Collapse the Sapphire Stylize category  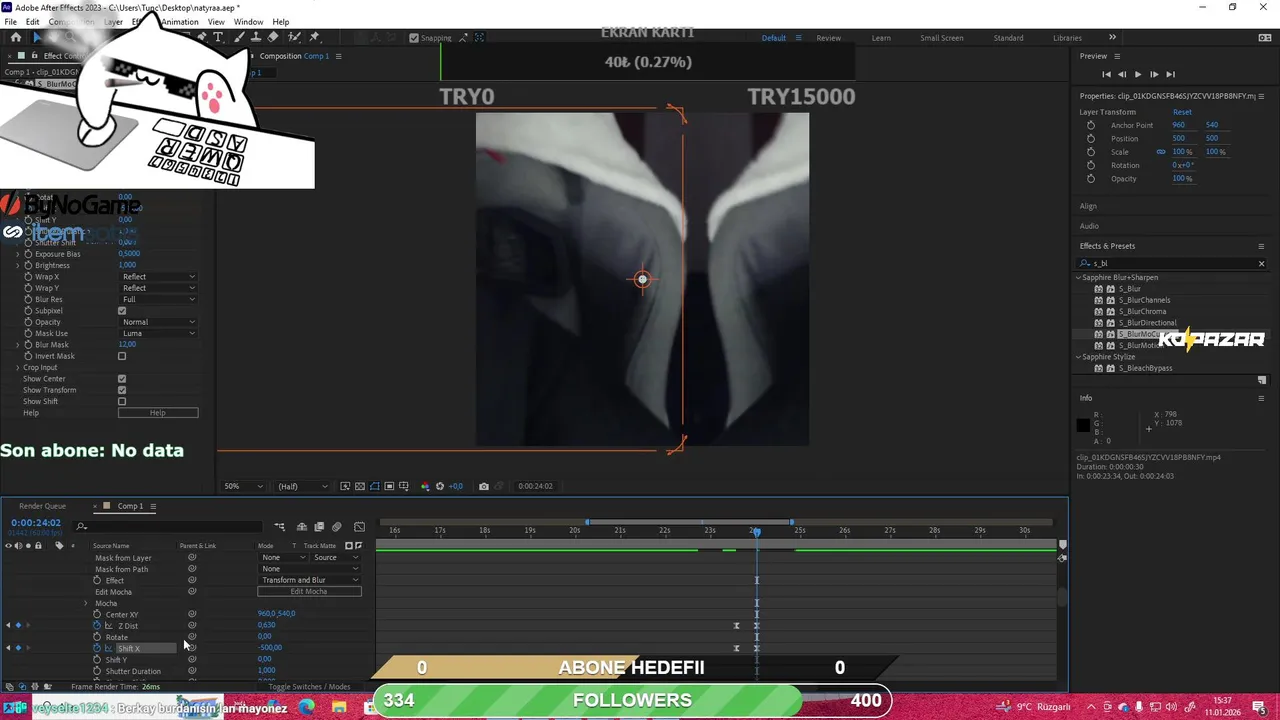(1079, 356)
